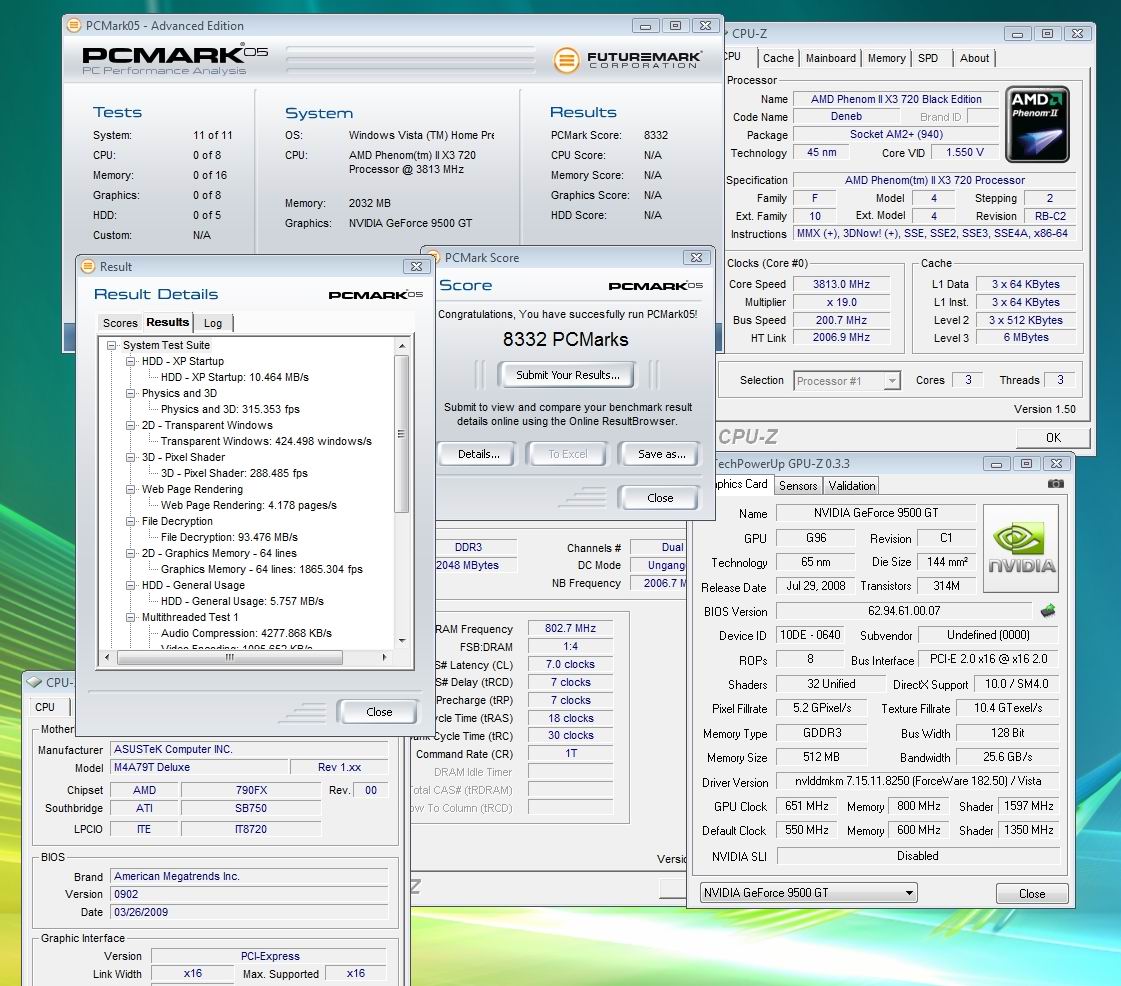Collapse the File Decryption node

(x=131, y=521)
